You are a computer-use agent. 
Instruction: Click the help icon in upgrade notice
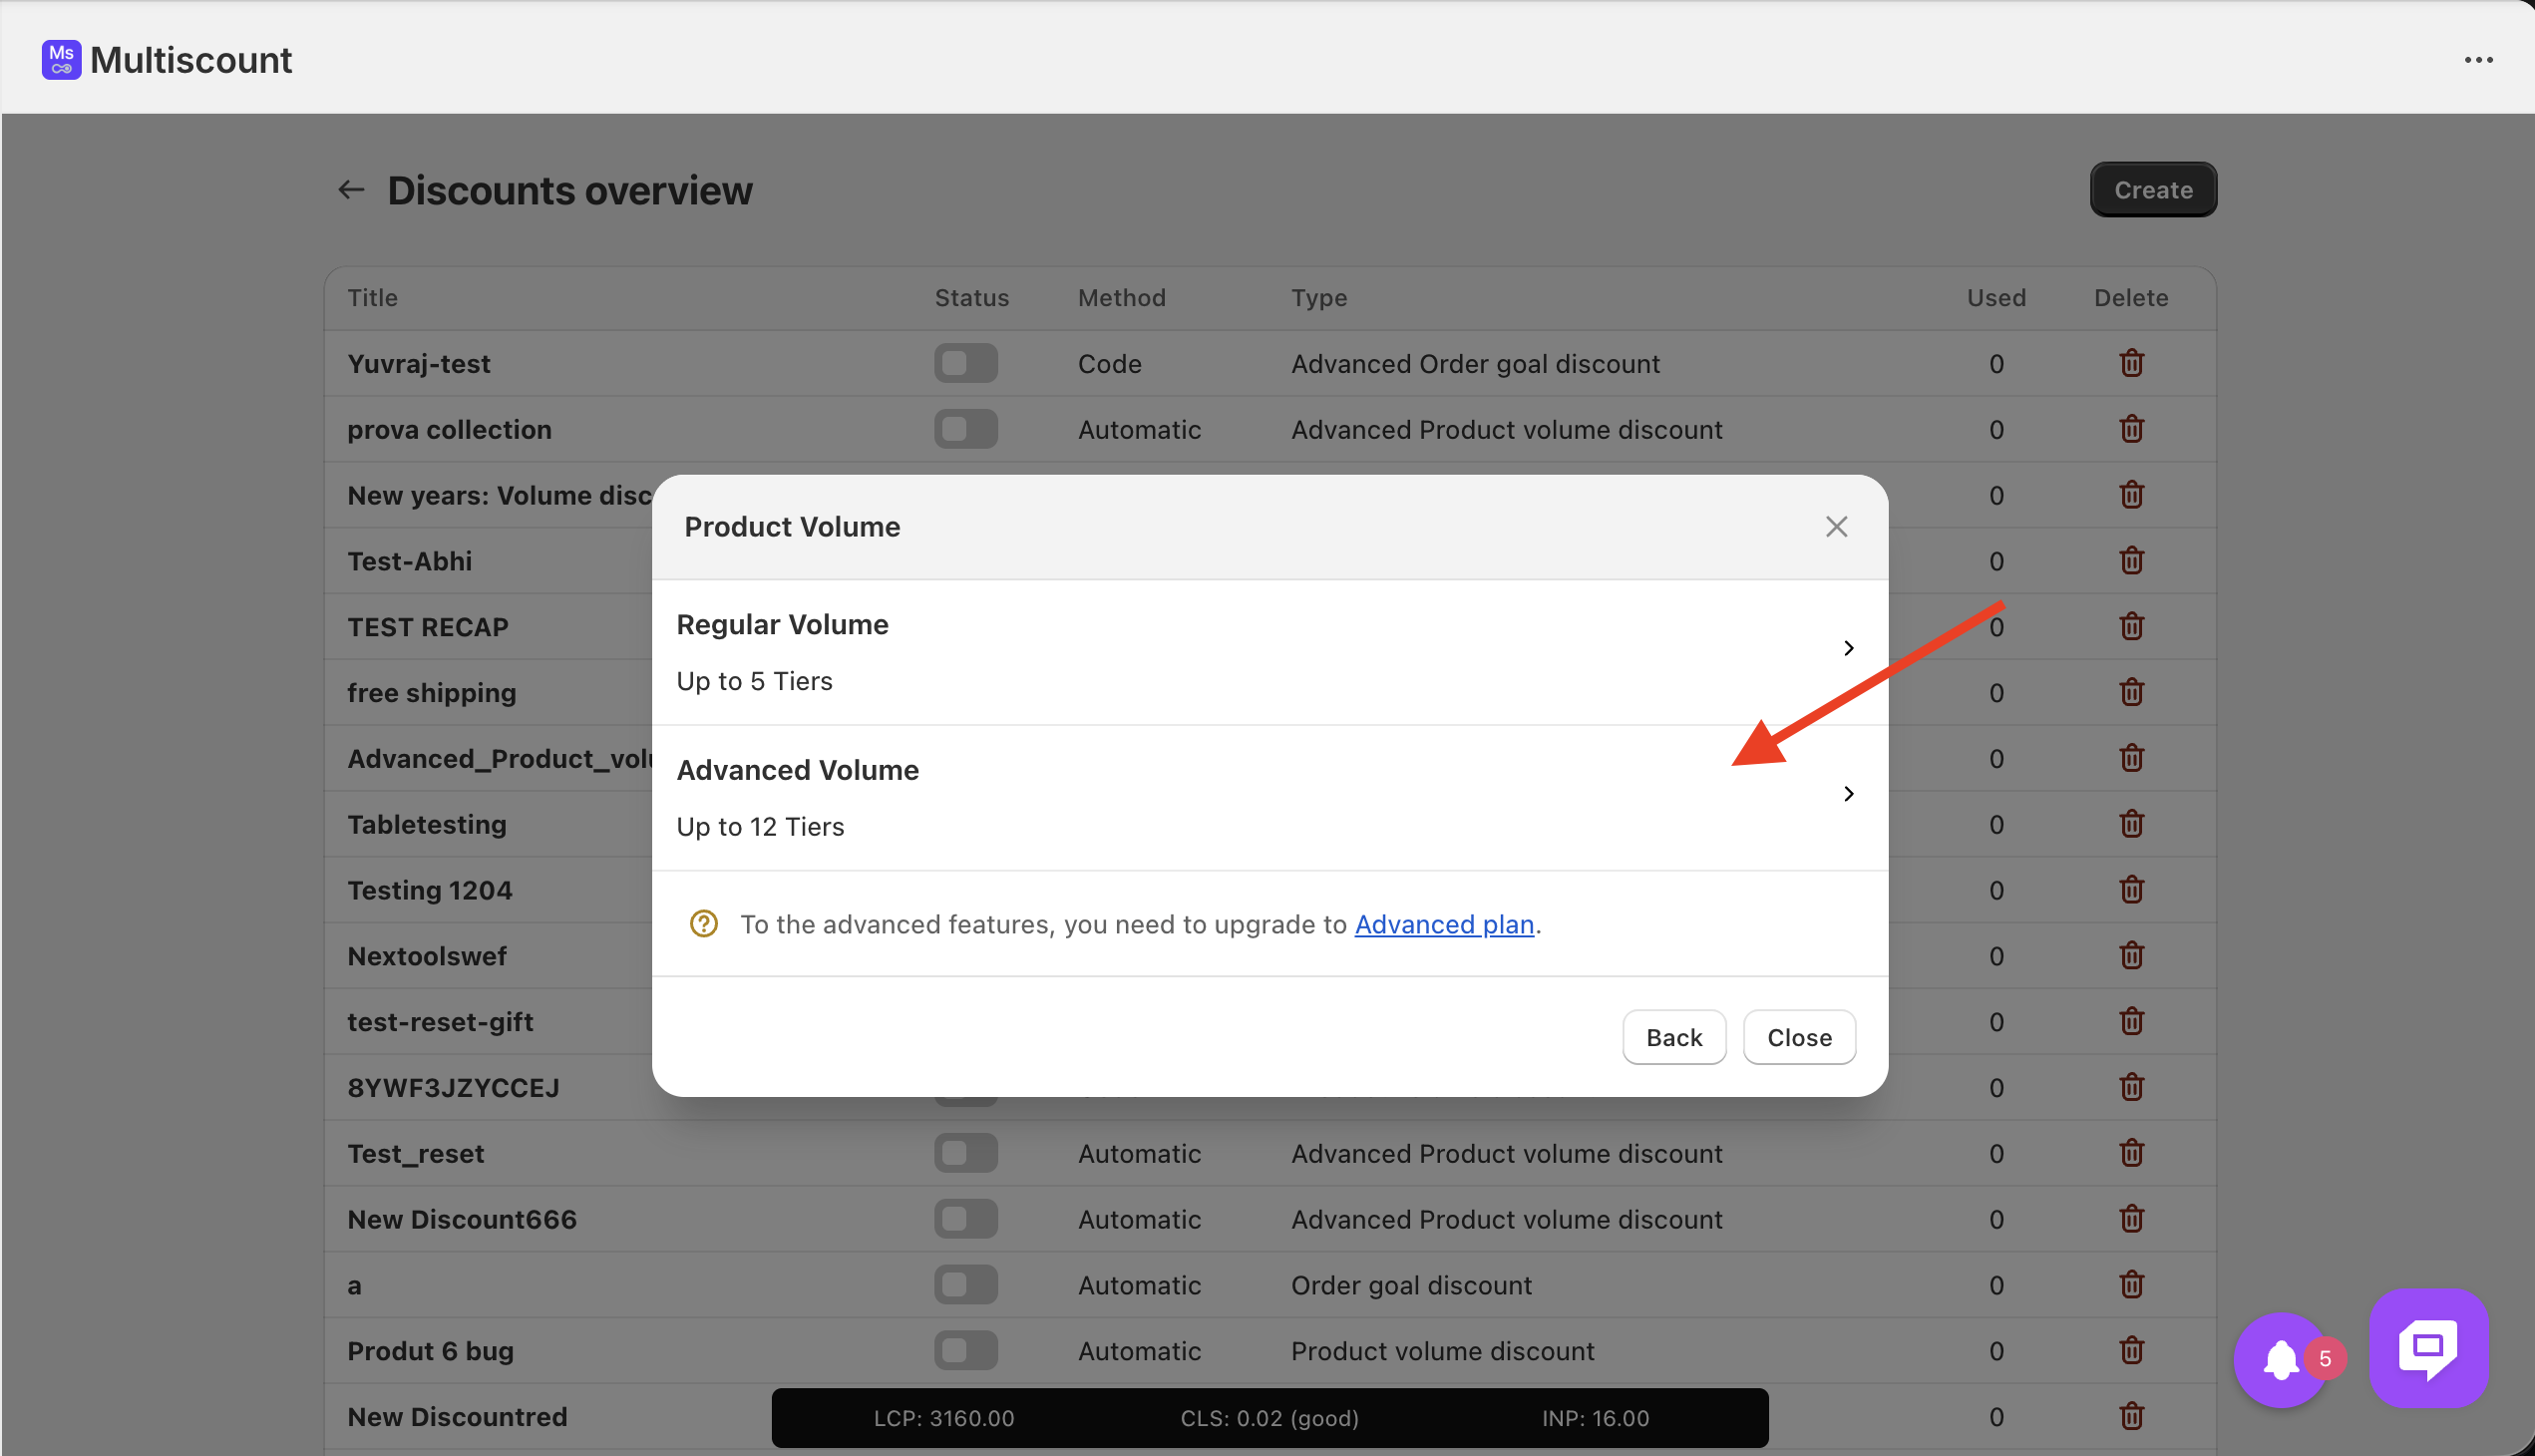[704, 924]
